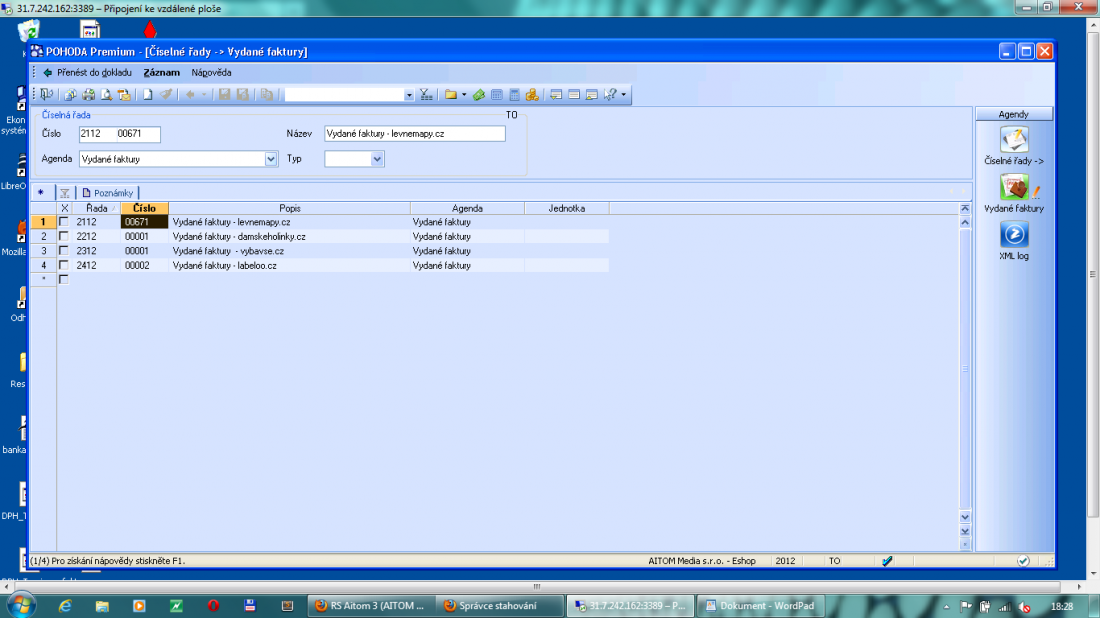This screenshot has width=1100, height=618.
Task: Select the checkbox next to row 2412
Action: coord(64,265)
